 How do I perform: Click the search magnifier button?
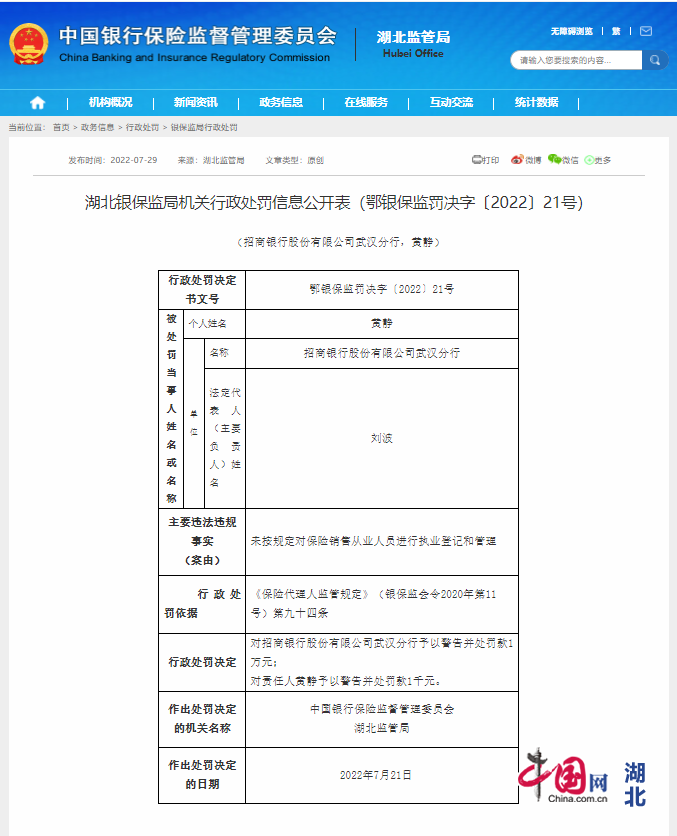tap(655, 60)
